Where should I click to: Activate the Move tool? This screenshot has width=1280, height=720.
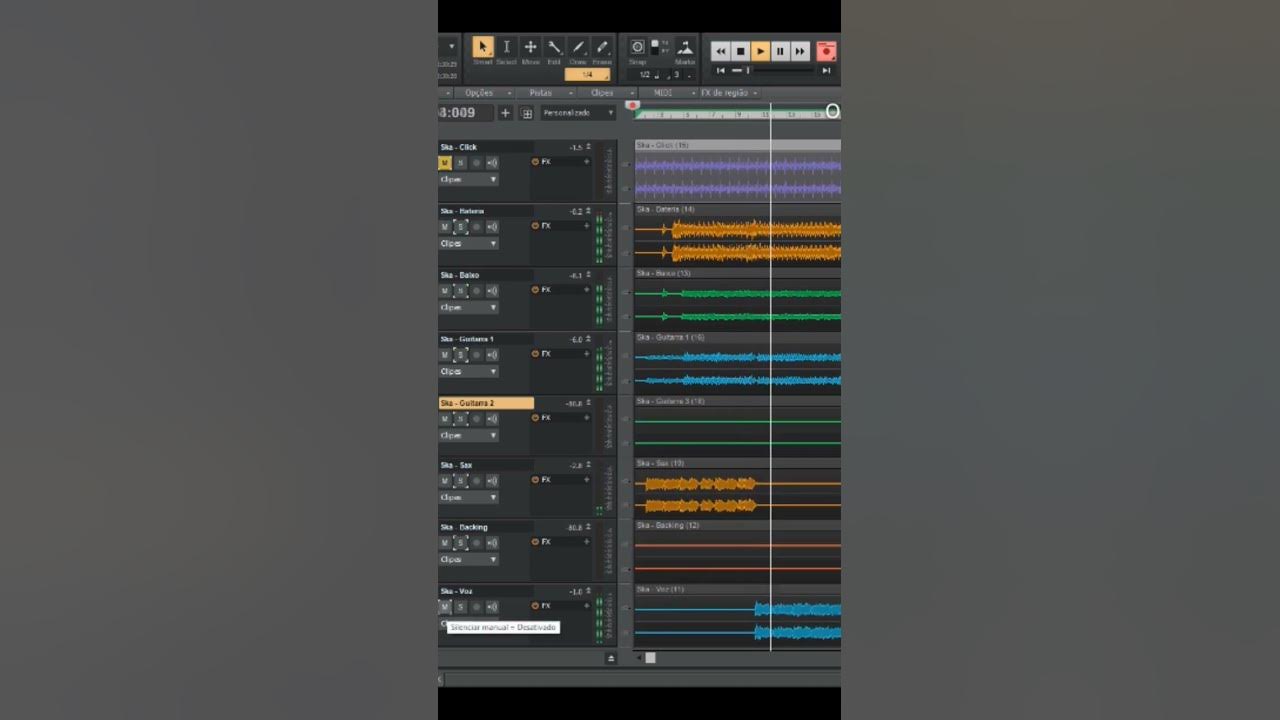click(x=531, y=47)
